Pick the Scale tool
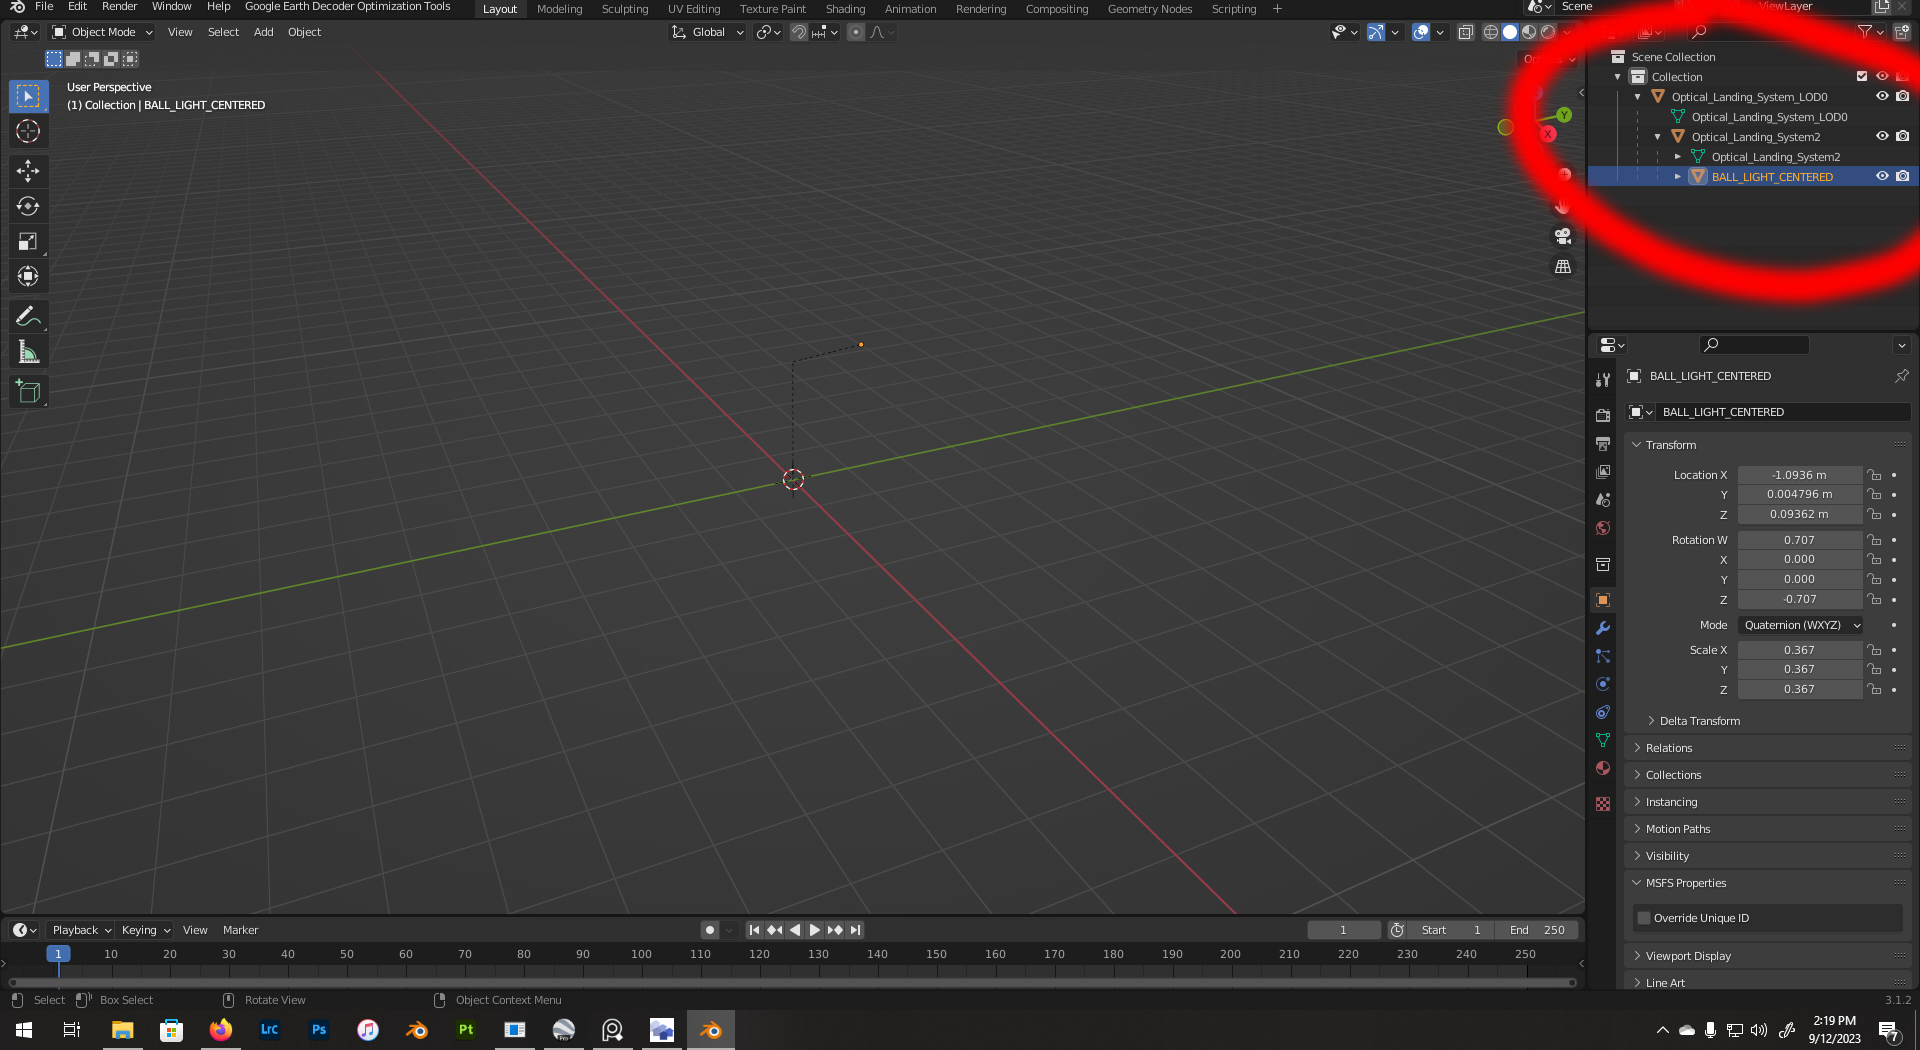1920x1050 pixels. 28,241
